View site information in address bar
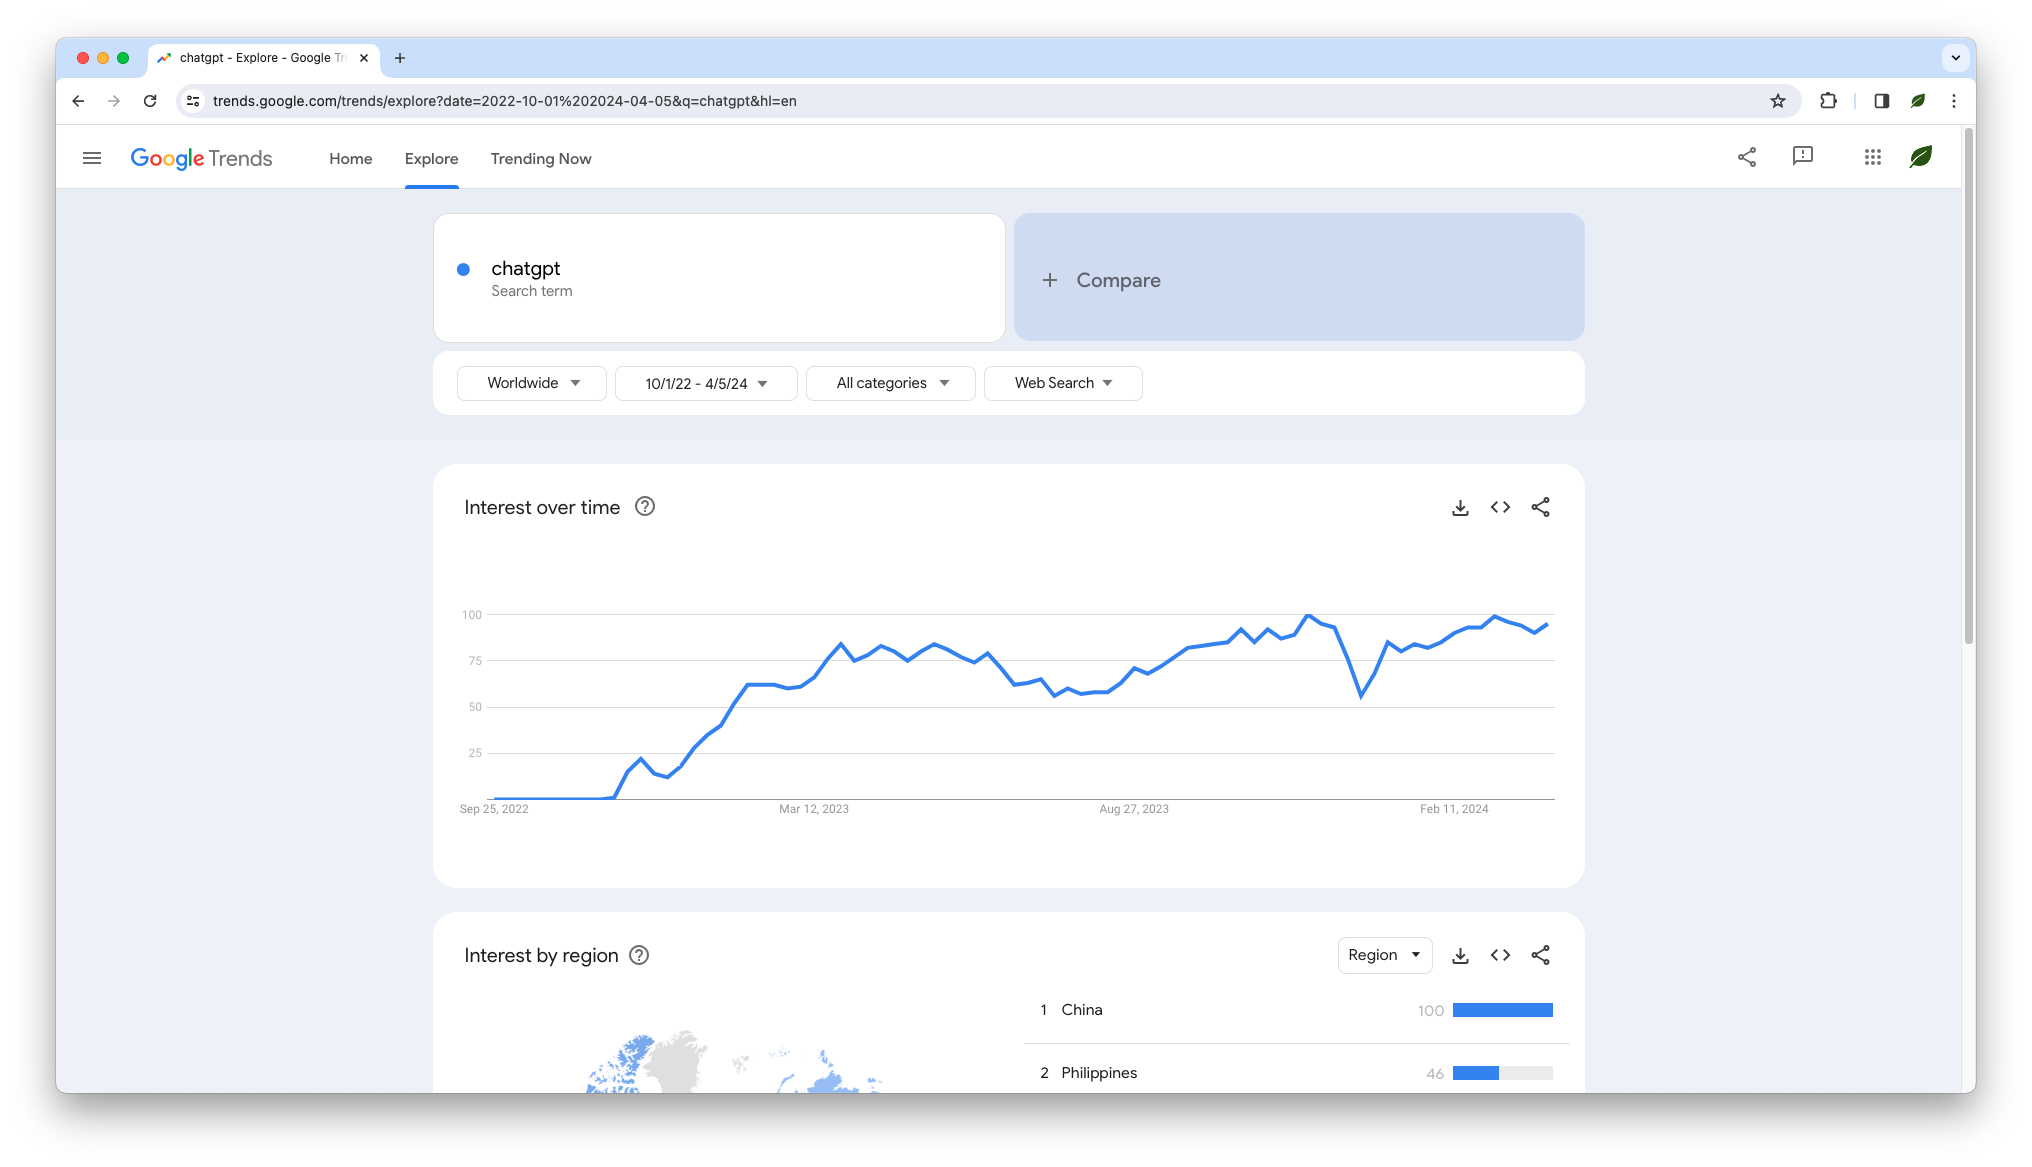This screenshot has width=2032, height=1167. pos(194,101)
